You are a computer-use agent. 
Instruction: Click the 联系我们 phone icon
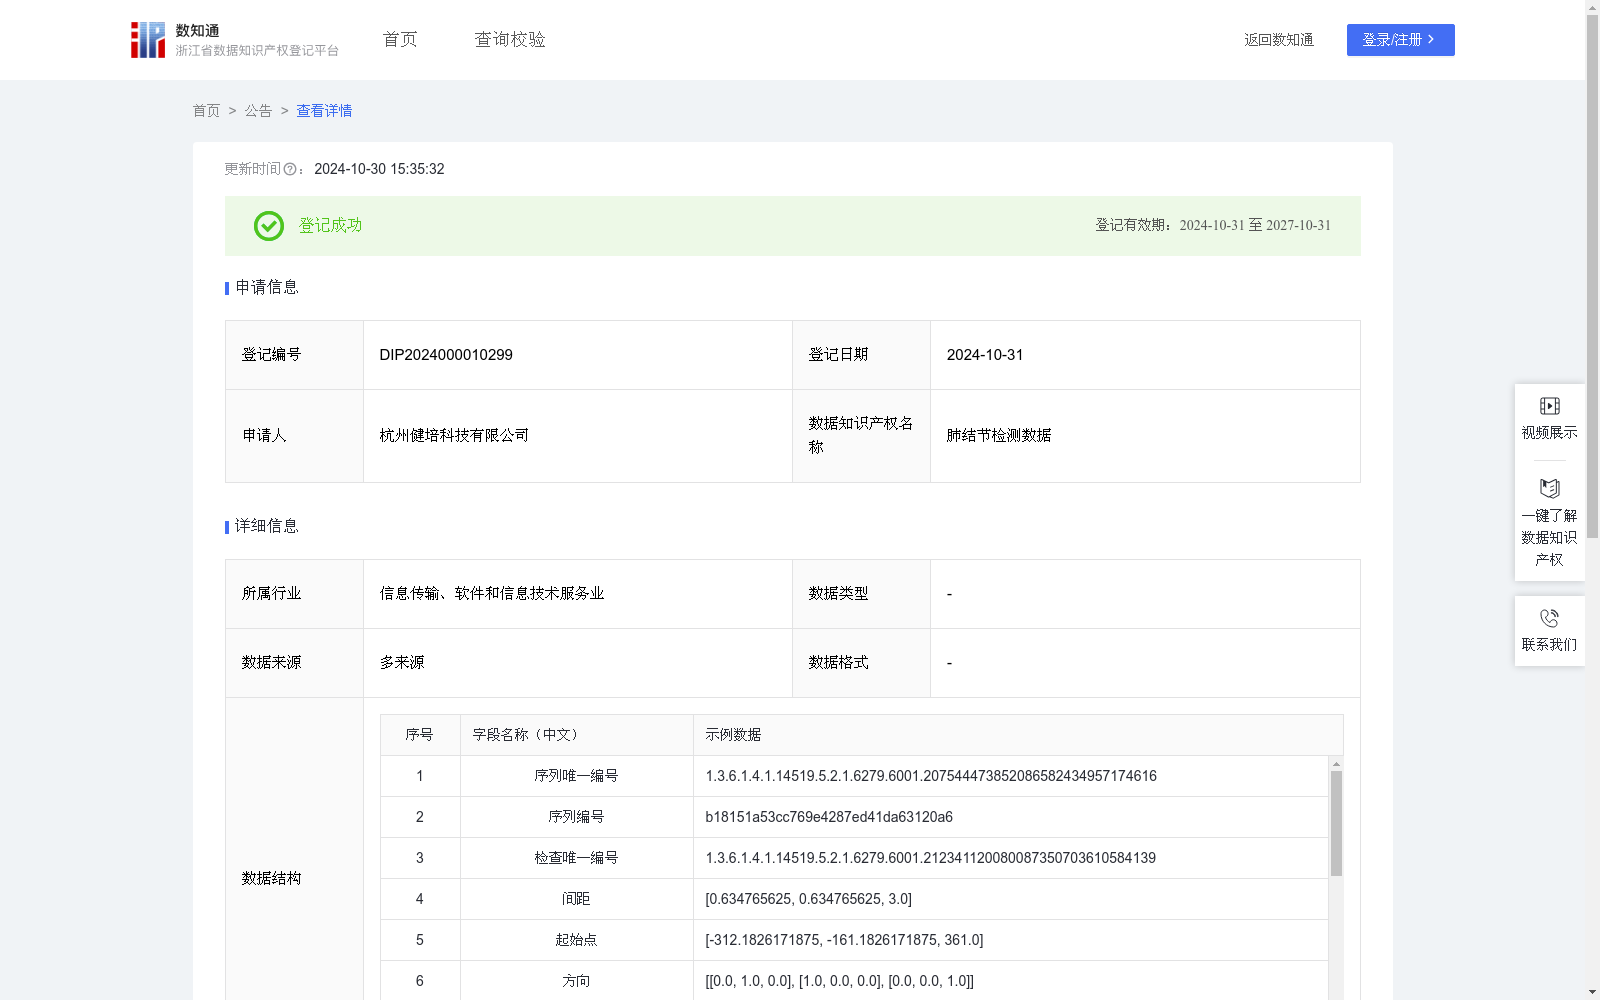tap(1549, 618)
